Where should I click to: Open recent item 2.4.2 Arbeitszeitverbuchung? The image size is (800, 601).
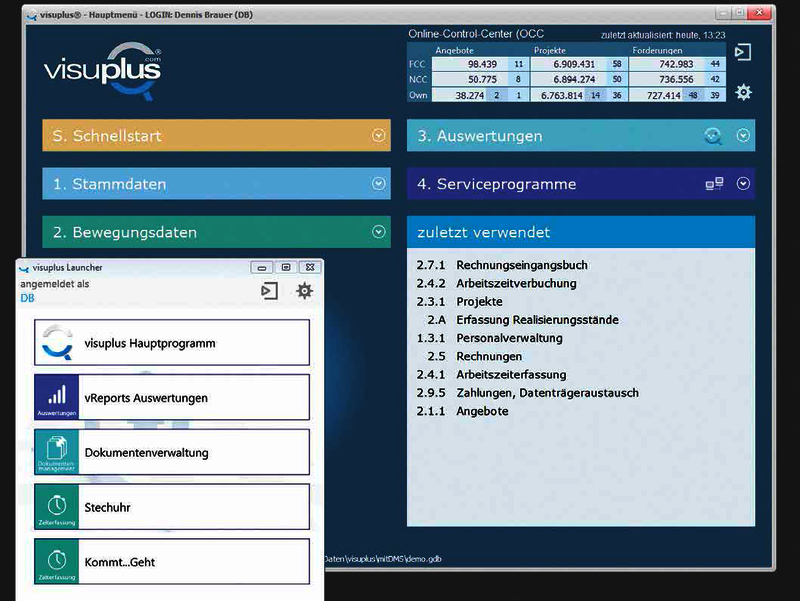pyautogui.click(x=496, y=283)
